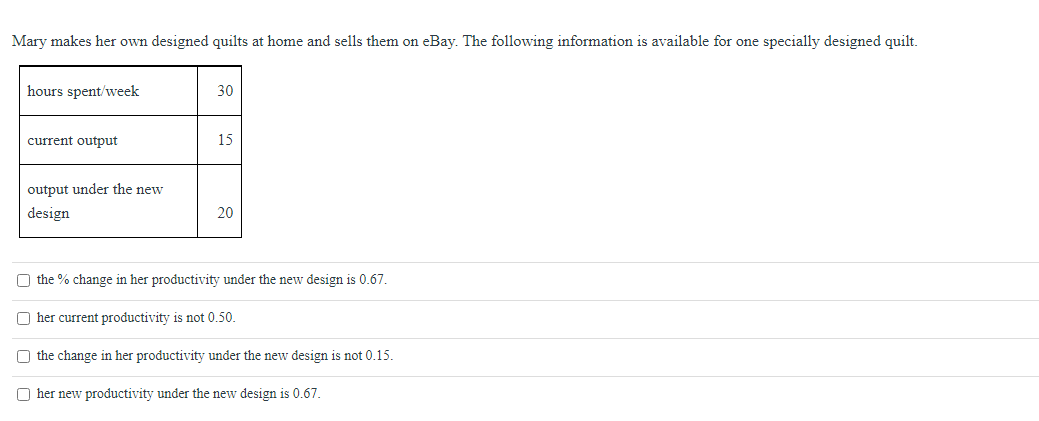
Task: Select the 'change in productivity is not 0.15' checkbox
Action: tap(23, 356)
